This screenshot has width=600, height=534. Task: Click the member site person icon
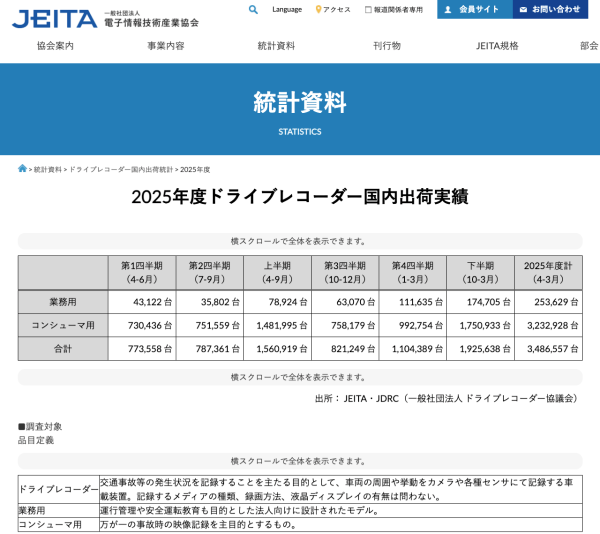[x=448, y=10]
